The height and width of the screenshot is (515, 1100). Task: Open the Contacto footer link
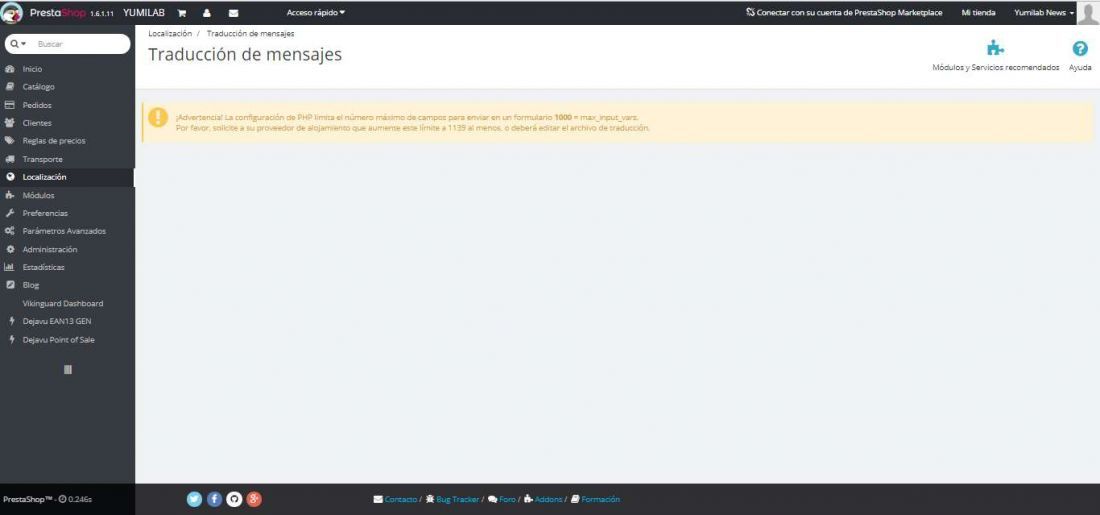coord(396,500)
